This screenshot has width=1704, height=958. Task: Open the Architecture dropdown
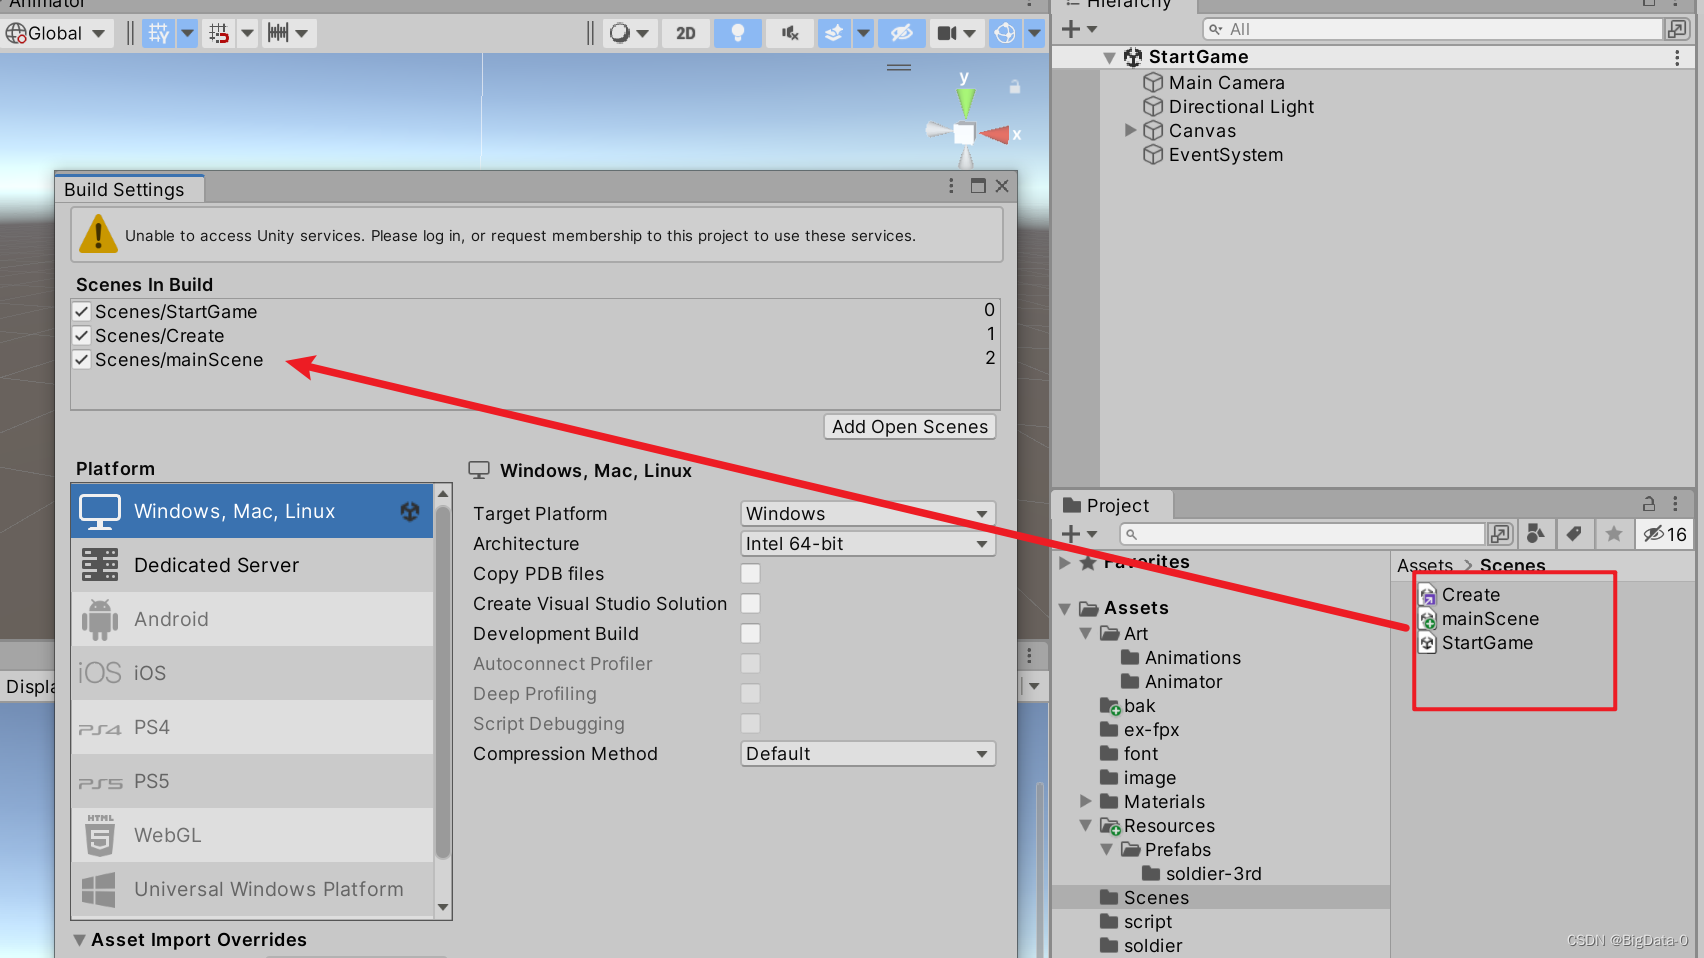tap(868, 544)
